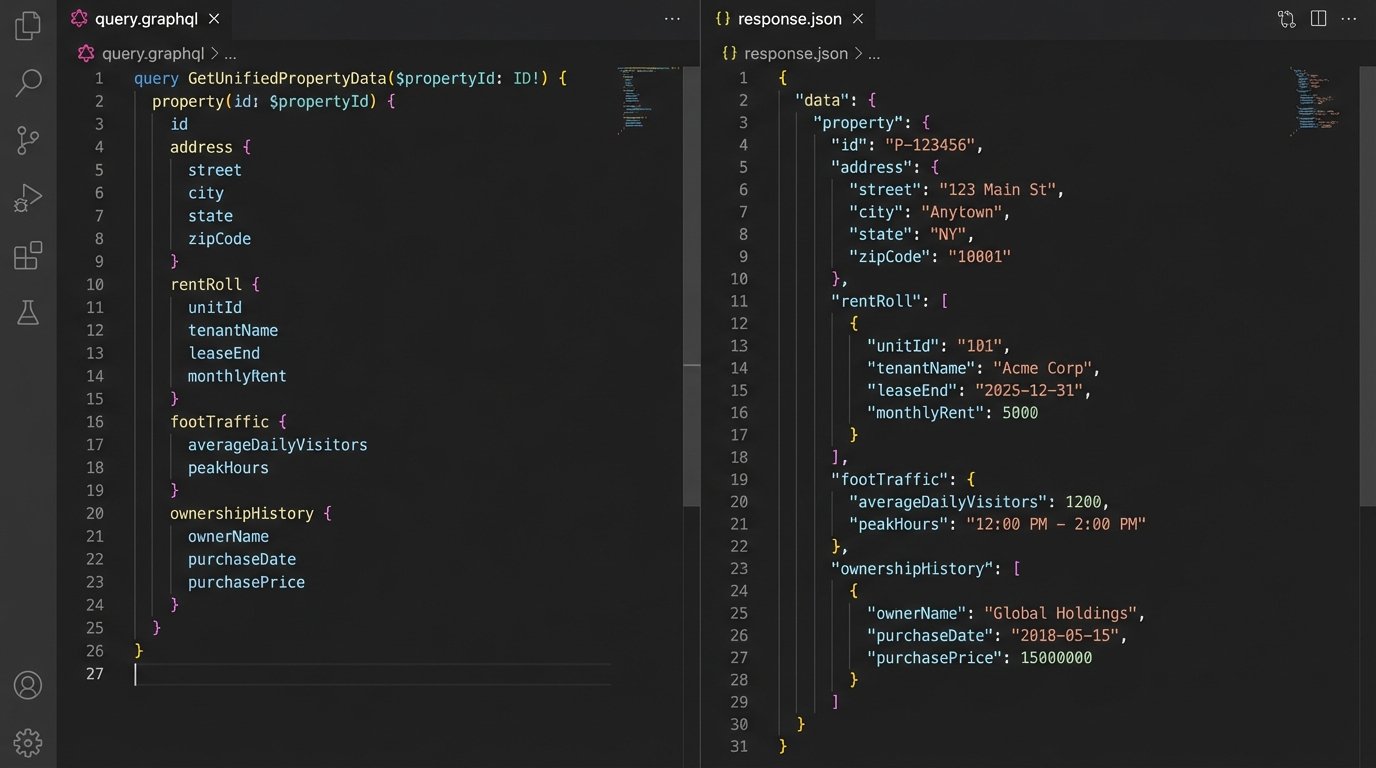Viewport: 1376px width, 768px height.
Task: Open the Manage settings gear
Action: [x=28, y=742]
